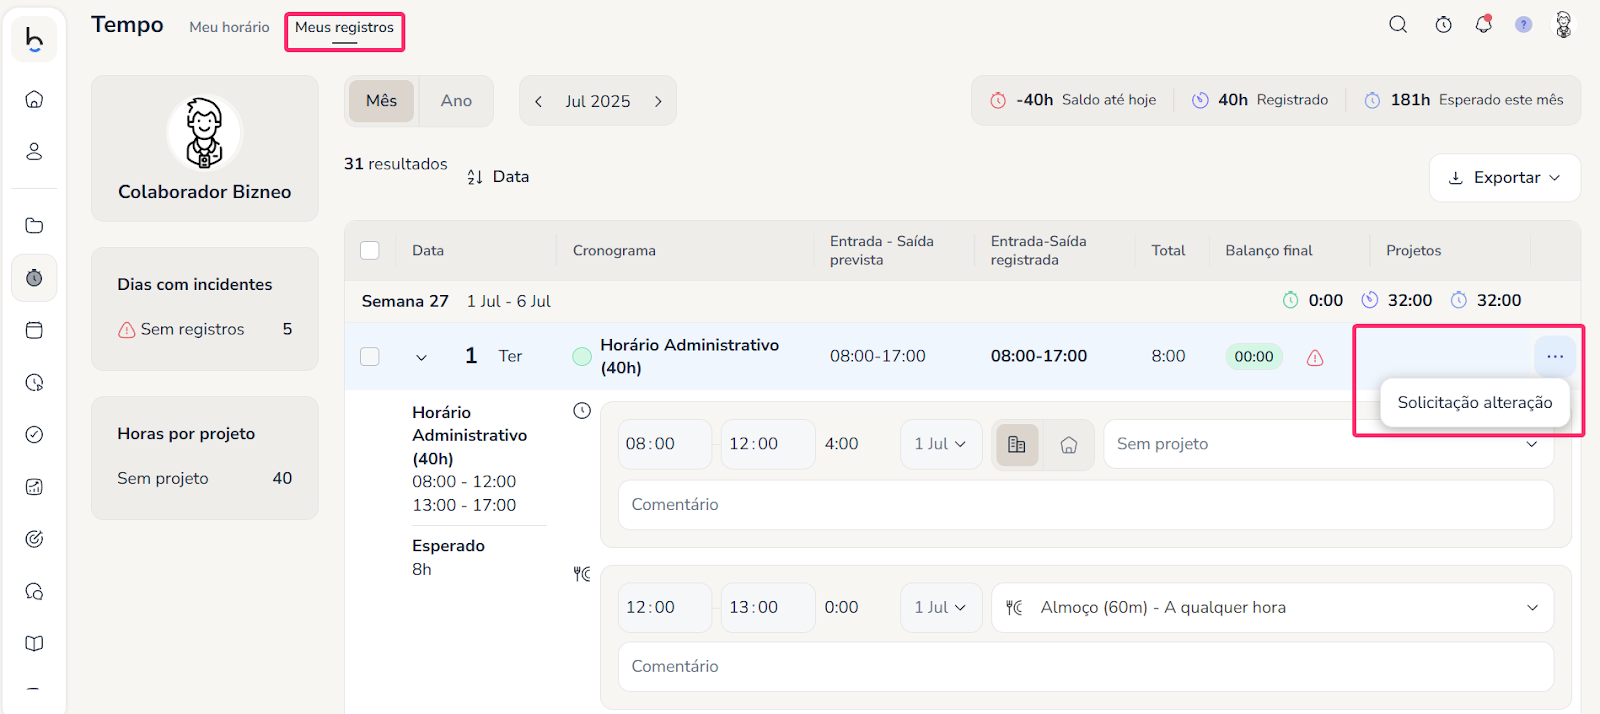Click the Home icon in left sidebar
Screen dimensions: 1600x714
click(34, 99)
